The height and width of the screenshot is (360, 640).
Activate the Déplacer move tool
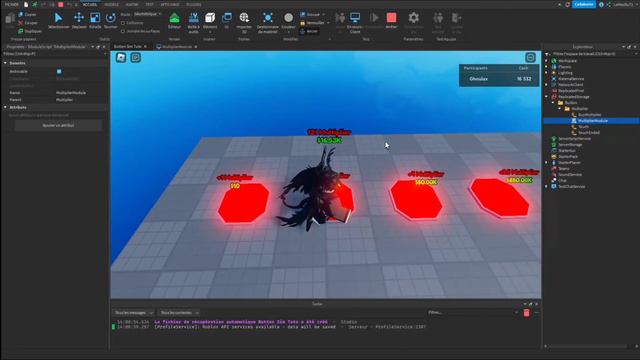[79, 20]
